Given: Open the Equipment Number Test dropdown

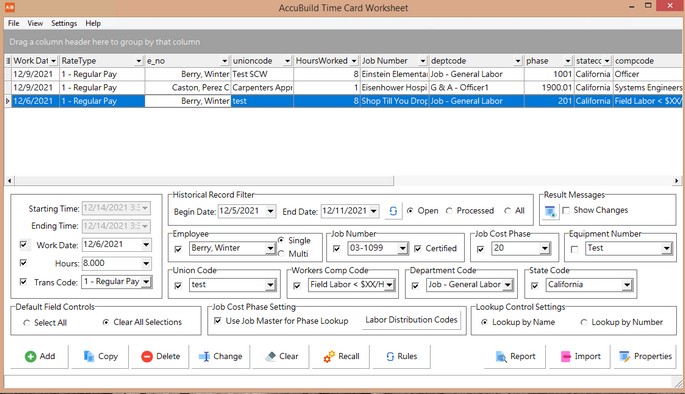Looking at the screenshot, I should (666, 249).
